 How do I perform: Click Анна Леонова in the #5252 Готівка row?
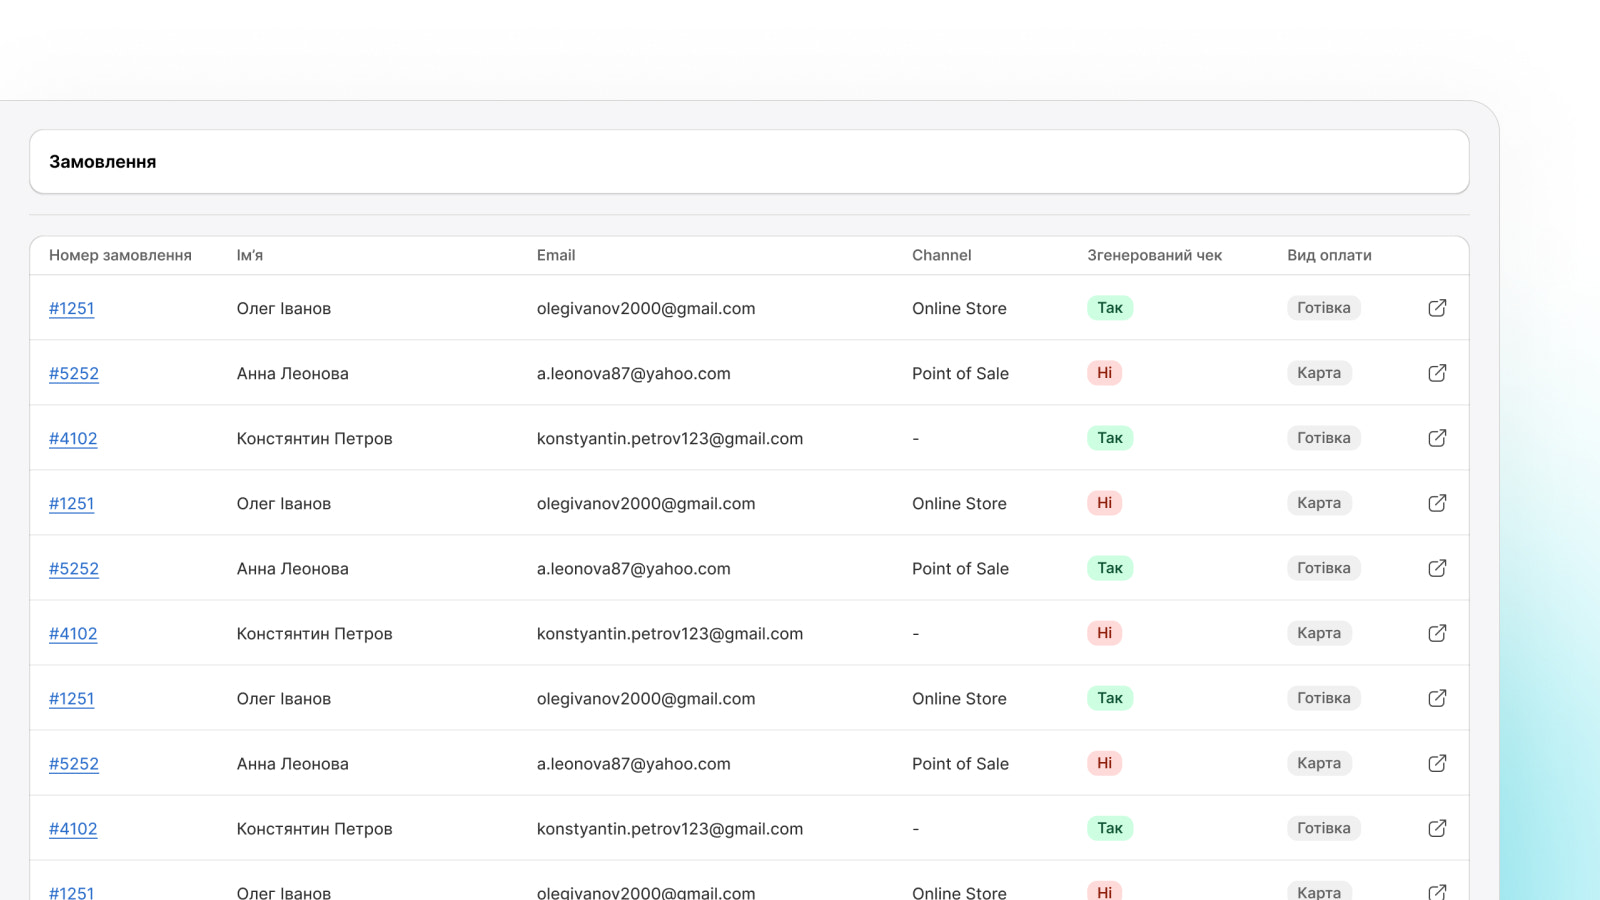[x=292, y=568]
